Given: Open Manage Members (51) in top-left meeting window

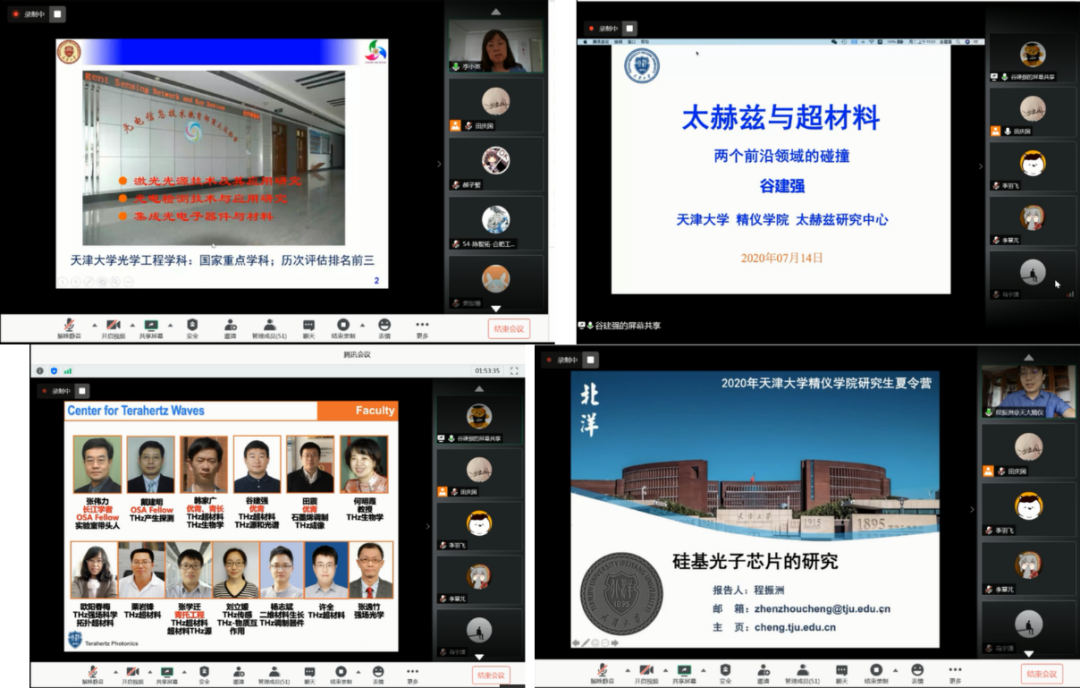Looking at the screenshot, I should click(269, 328).
